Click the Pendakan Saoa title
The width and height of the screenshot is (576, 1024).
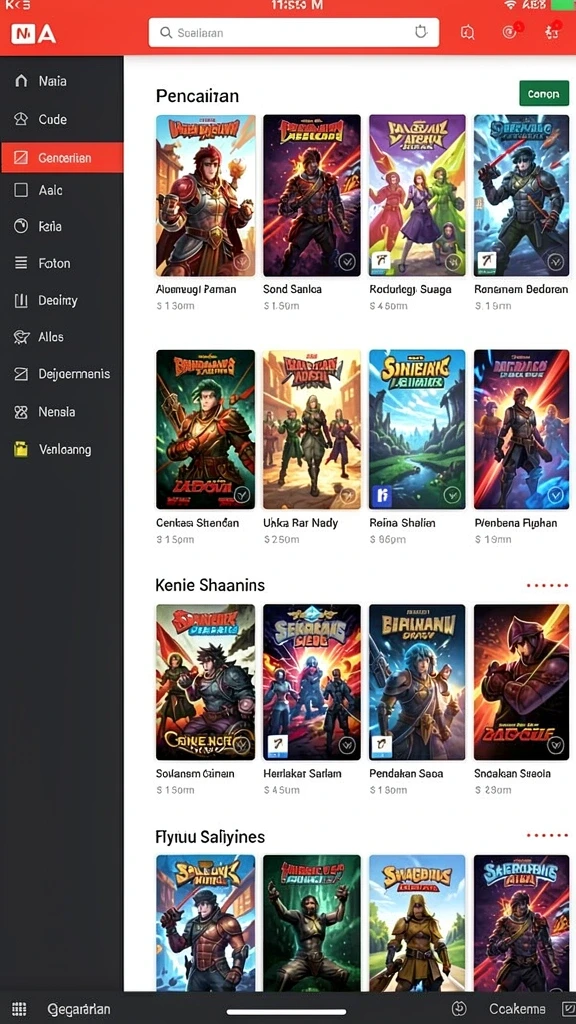tap(406, 773)
